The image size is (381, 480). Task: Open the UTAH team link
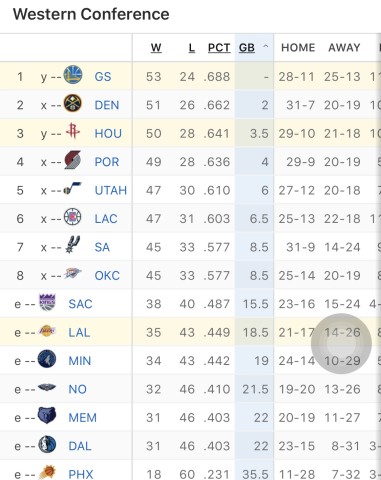click(x=111, y=190)
